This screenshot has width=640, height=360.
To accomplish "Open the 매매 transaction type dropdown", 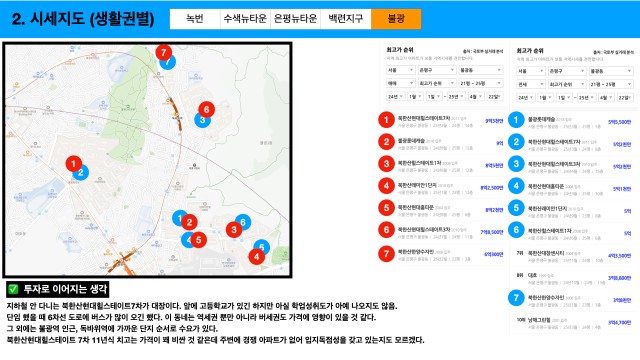I will (400, 83).
